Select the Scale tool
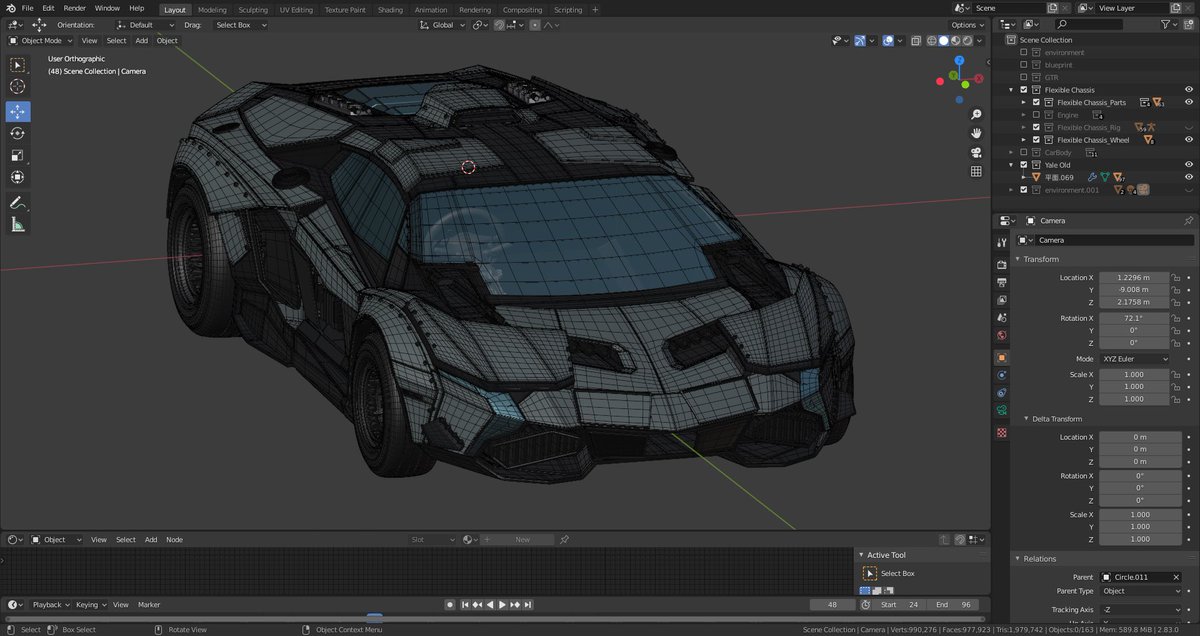The width and height of the screenshot is (1200, 636). (x=18, y=155)
